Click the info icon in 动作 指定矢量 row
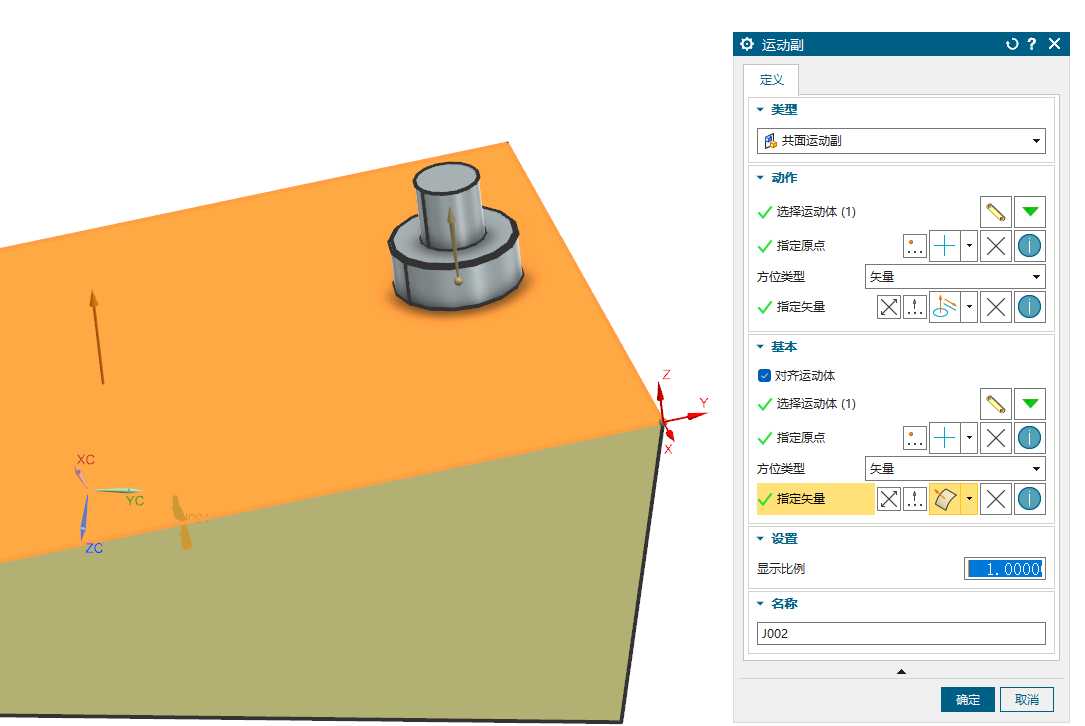Screen dimensions: 1085x726 coord(1030,307)
